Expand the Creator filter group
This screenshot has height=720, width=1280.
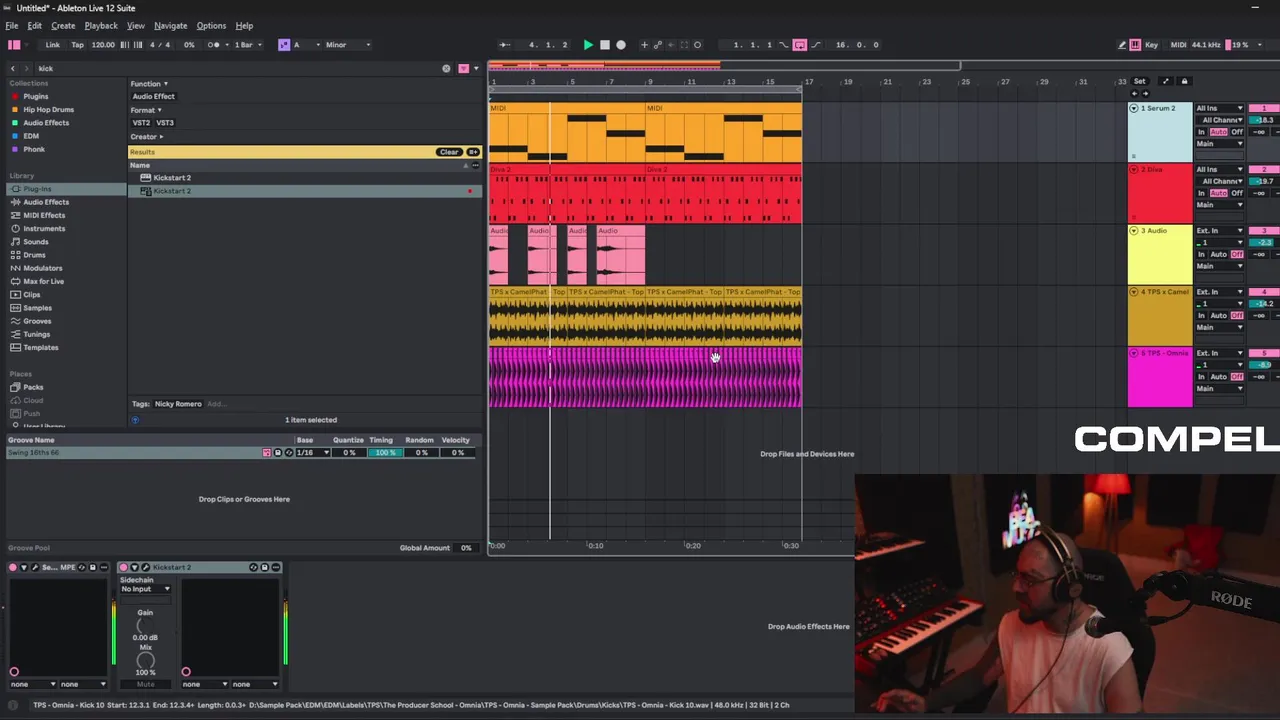pos(146,136)
